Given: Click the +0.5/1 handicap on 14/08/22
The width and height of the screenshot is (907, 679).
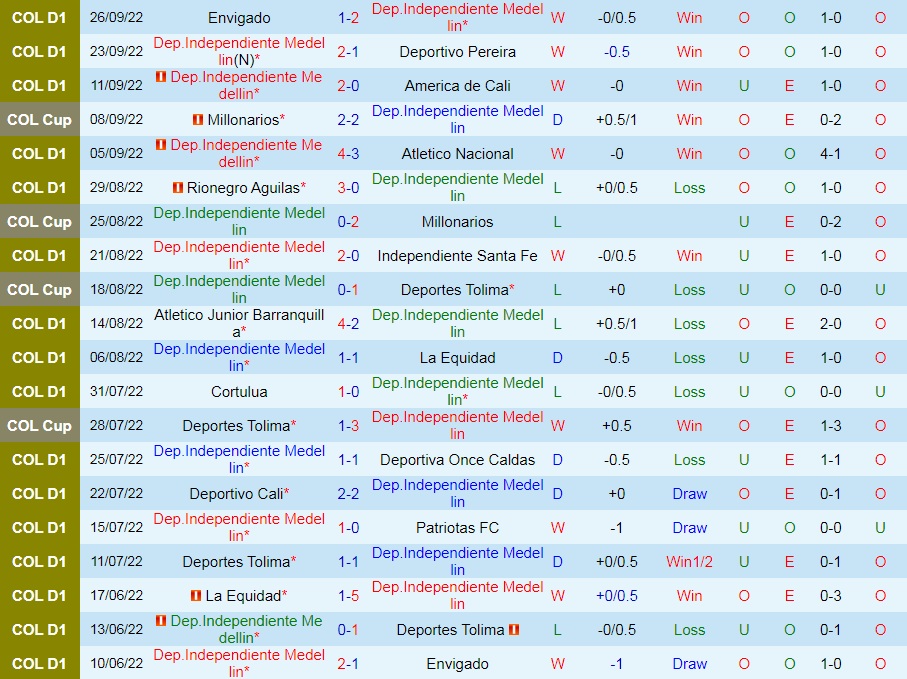Looking at the screenshot, I should tap(617, 324).
